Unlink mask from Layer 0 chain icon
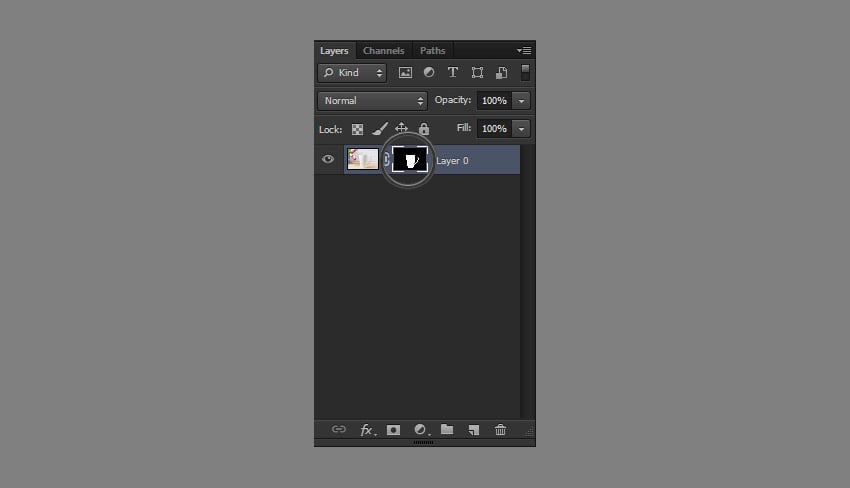 [385, 159]
